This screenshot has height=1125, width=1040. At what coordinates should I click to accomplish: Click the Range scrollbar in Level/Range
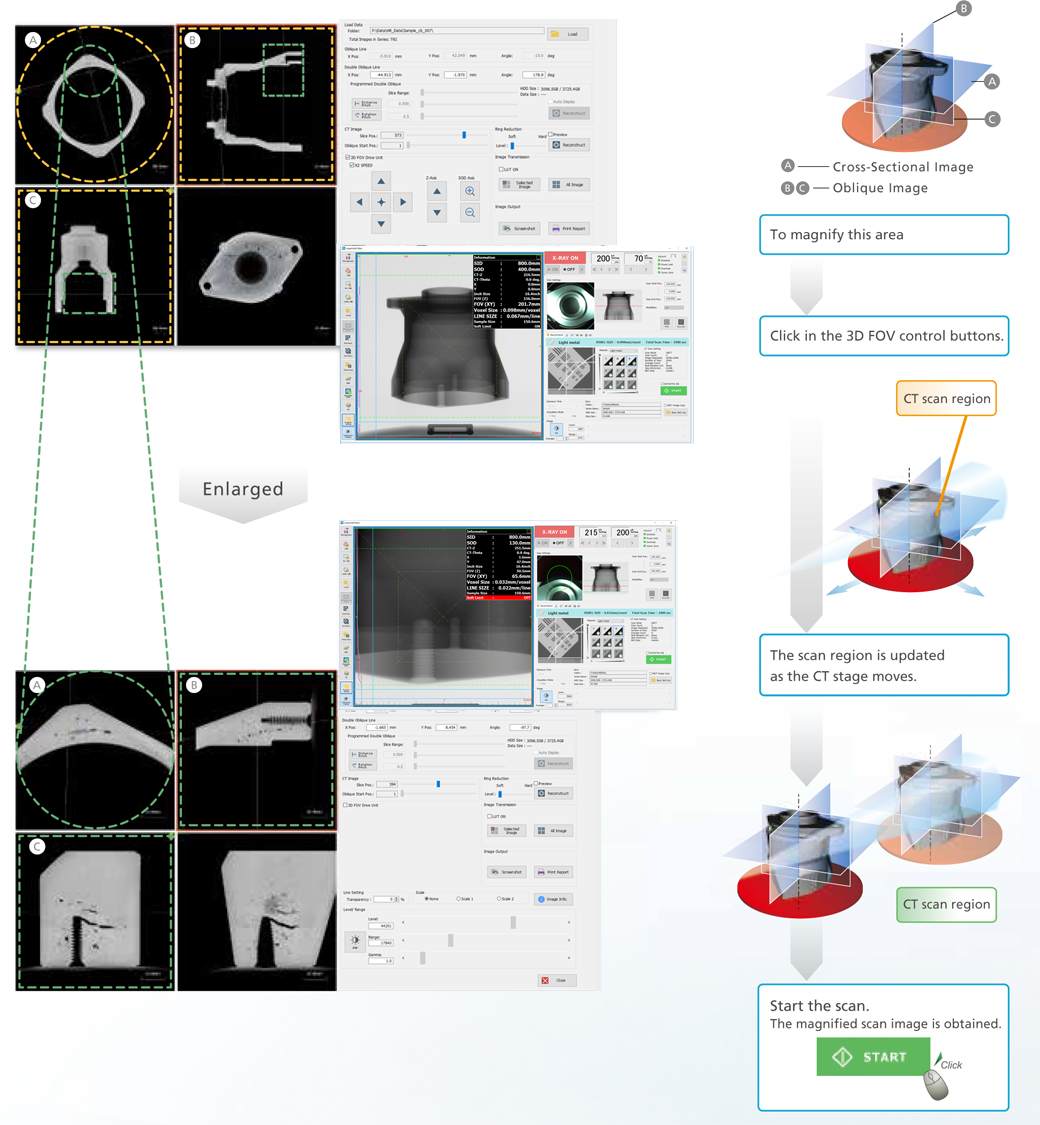486,940
